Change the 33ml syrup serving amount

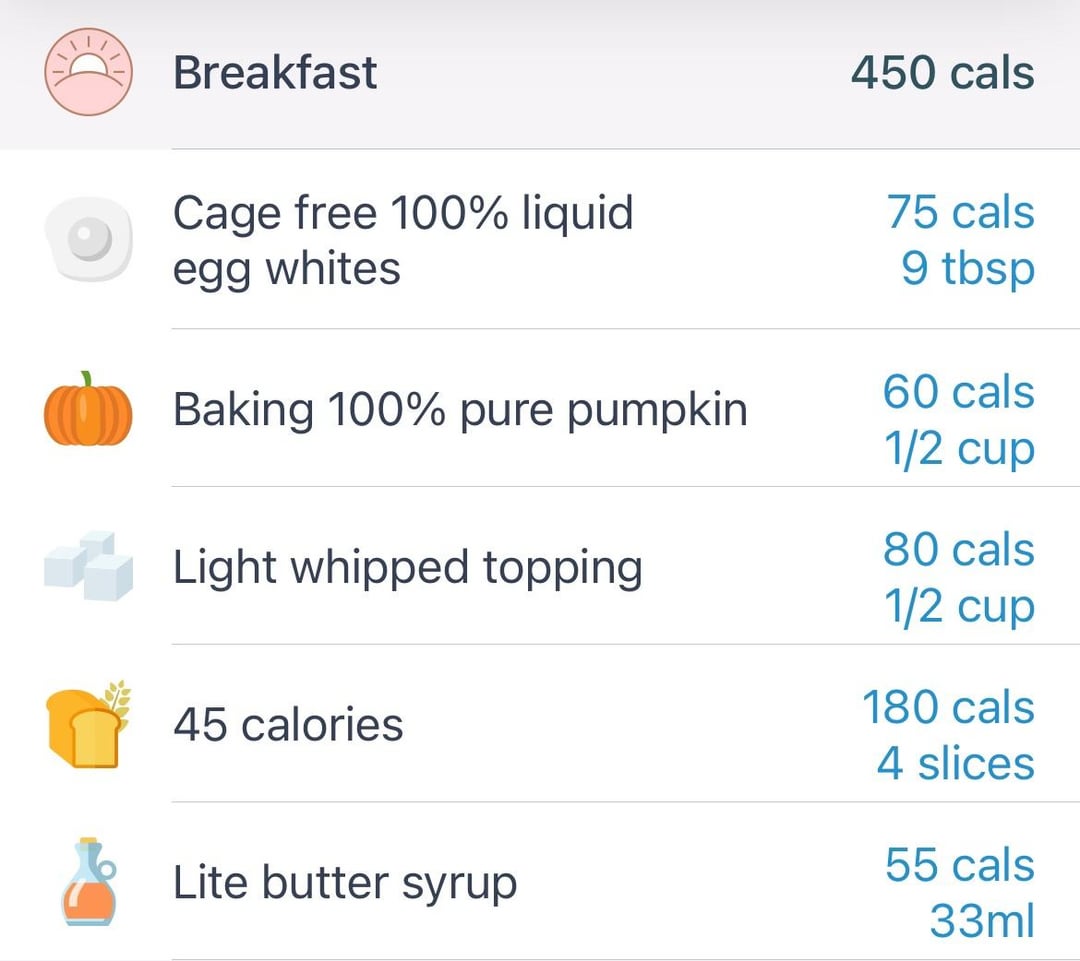tap(982, 922)
